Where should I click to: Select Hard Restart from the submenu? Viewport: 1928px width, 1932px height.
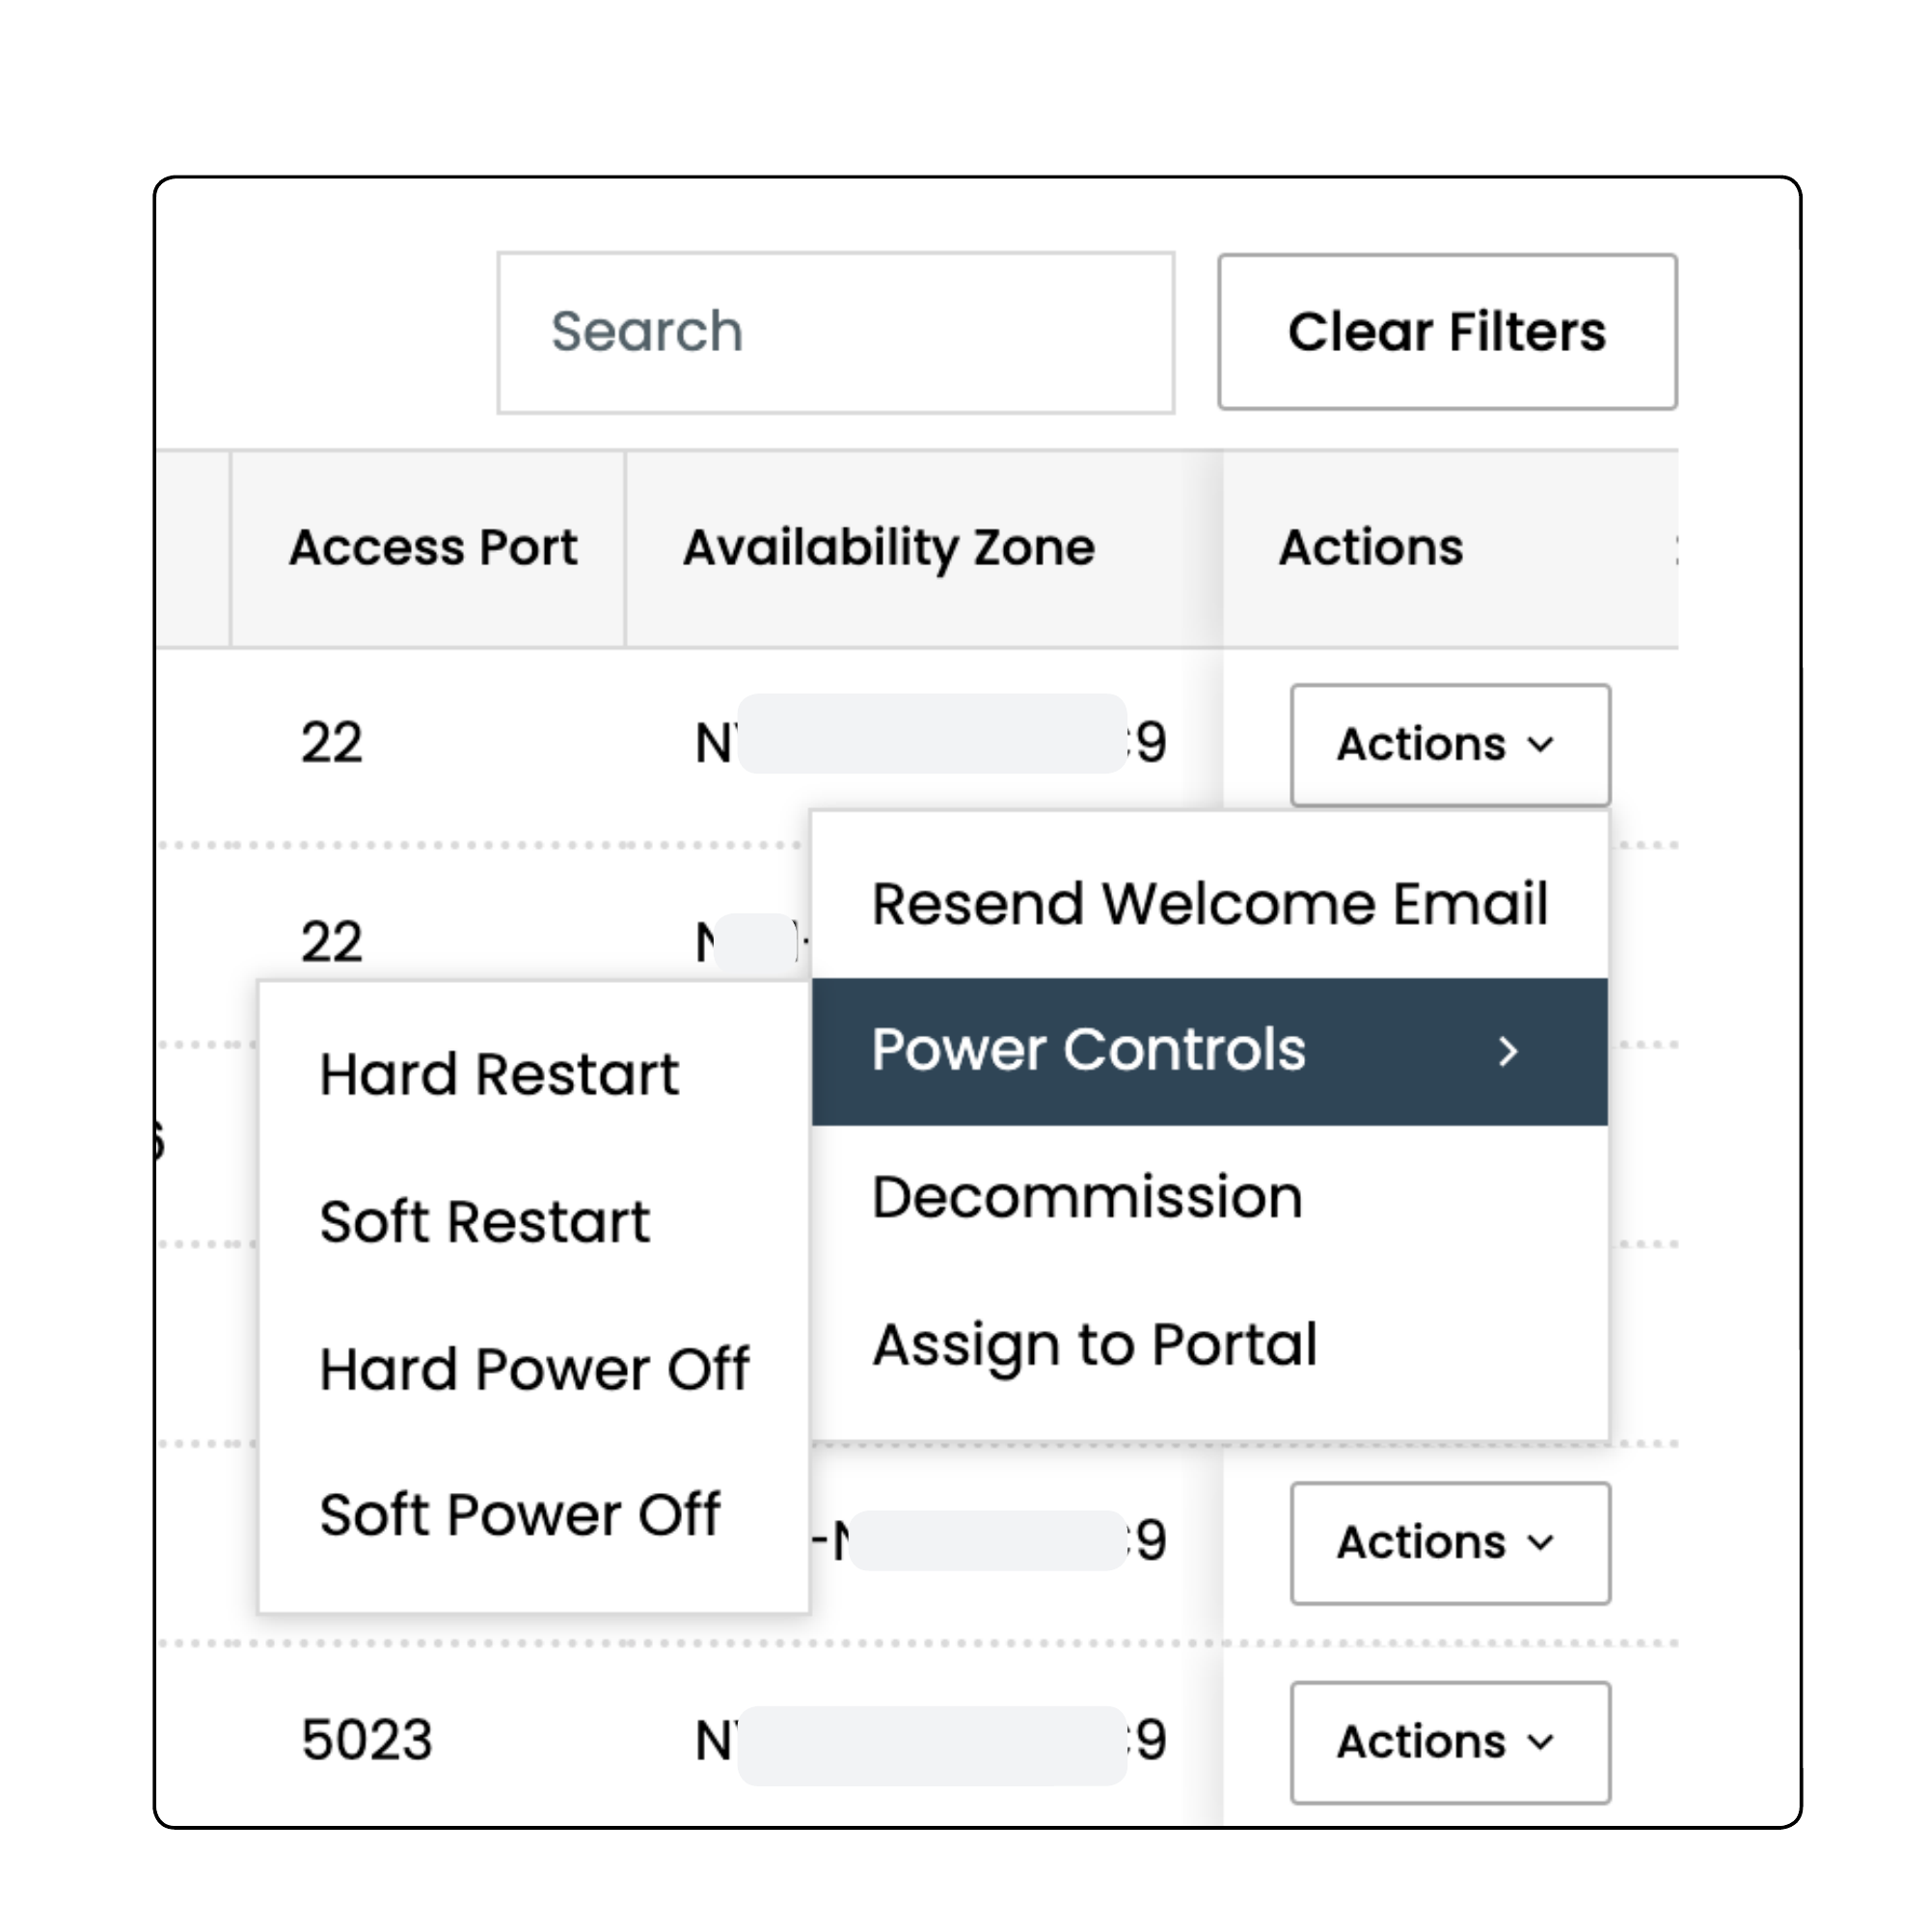pyautogui.click(x=499, y=1075)
